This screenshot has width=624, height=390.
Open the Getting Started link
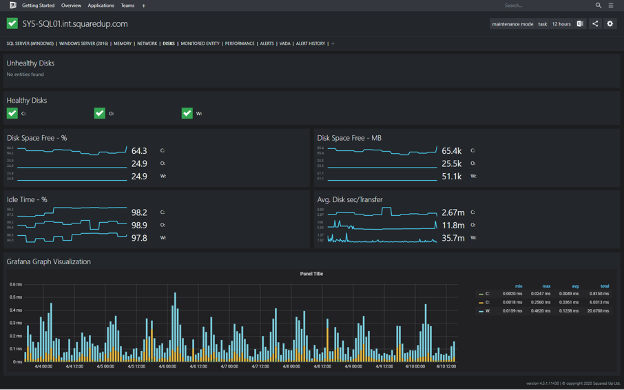[x=38, y=6]
